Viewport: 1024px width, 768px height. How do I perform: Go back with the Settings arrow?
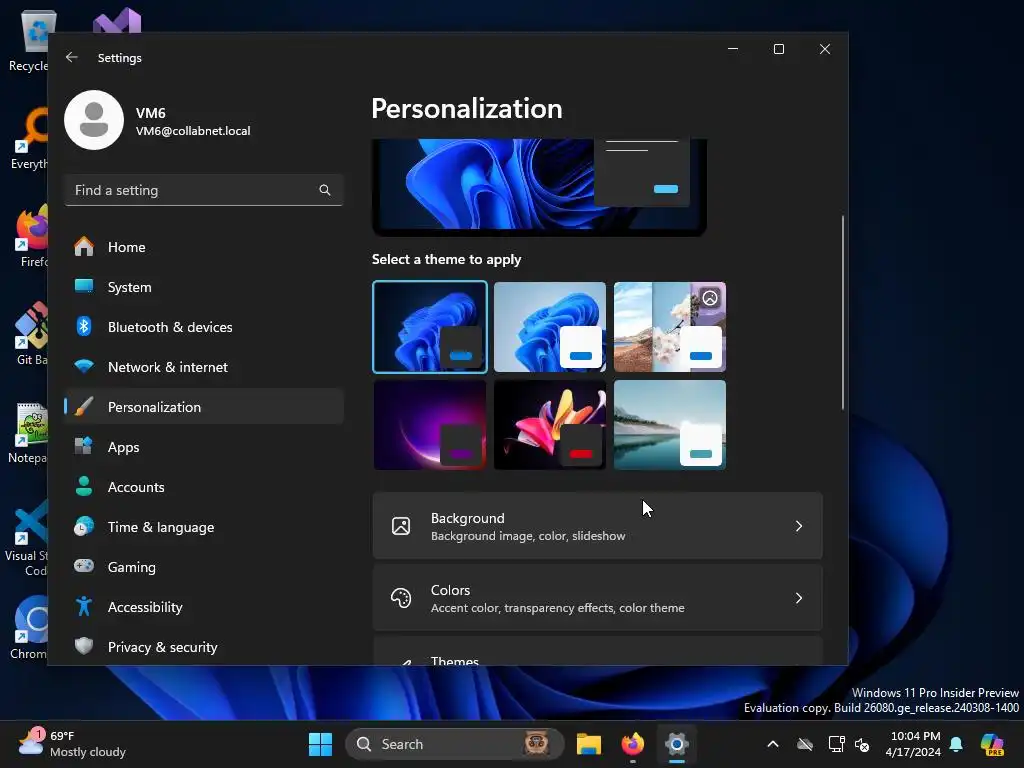coord(72,57)
